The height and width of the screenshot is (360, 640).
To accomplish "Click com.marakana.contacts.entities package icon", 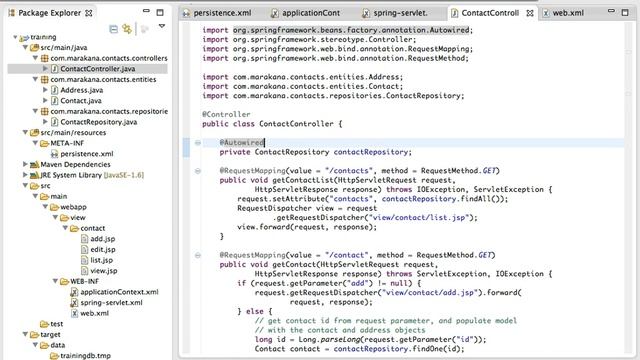I will pos(44,79).
